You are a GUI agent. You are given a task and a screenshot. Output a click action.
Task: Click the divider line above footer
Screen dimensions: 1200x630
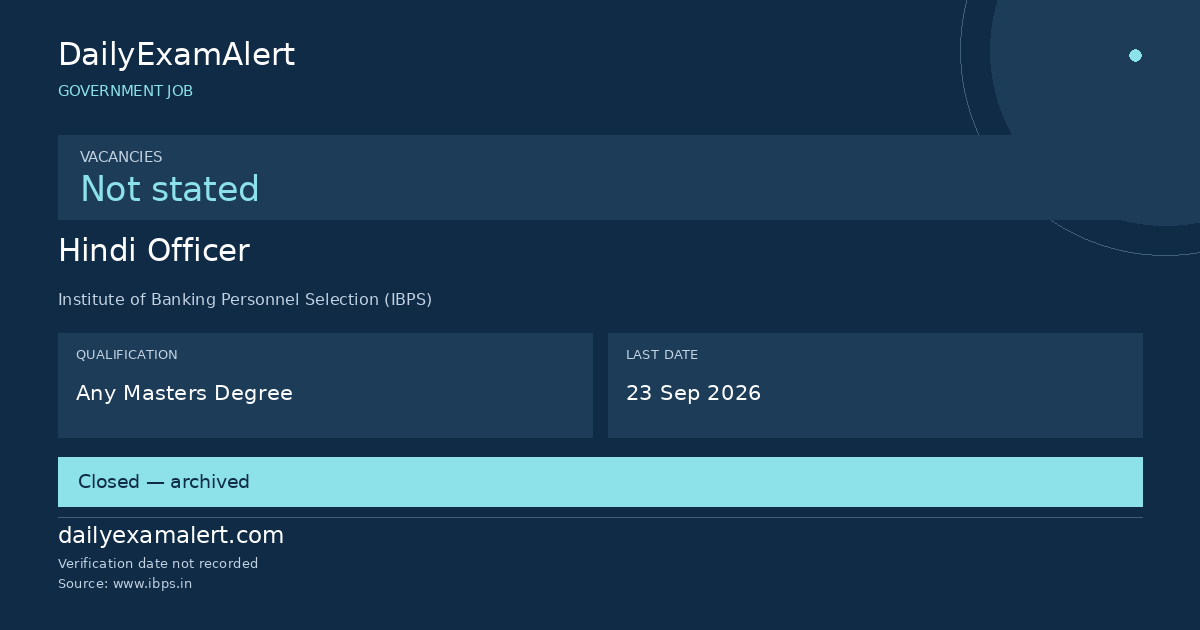coord(600,517)
